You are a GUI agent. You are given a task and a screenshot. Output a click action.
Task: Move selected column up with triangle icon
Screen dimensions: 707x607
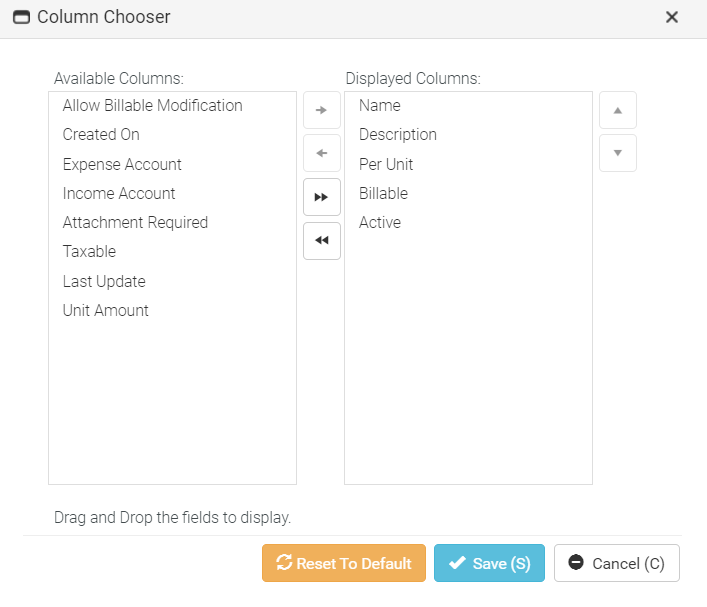point(617,110)
